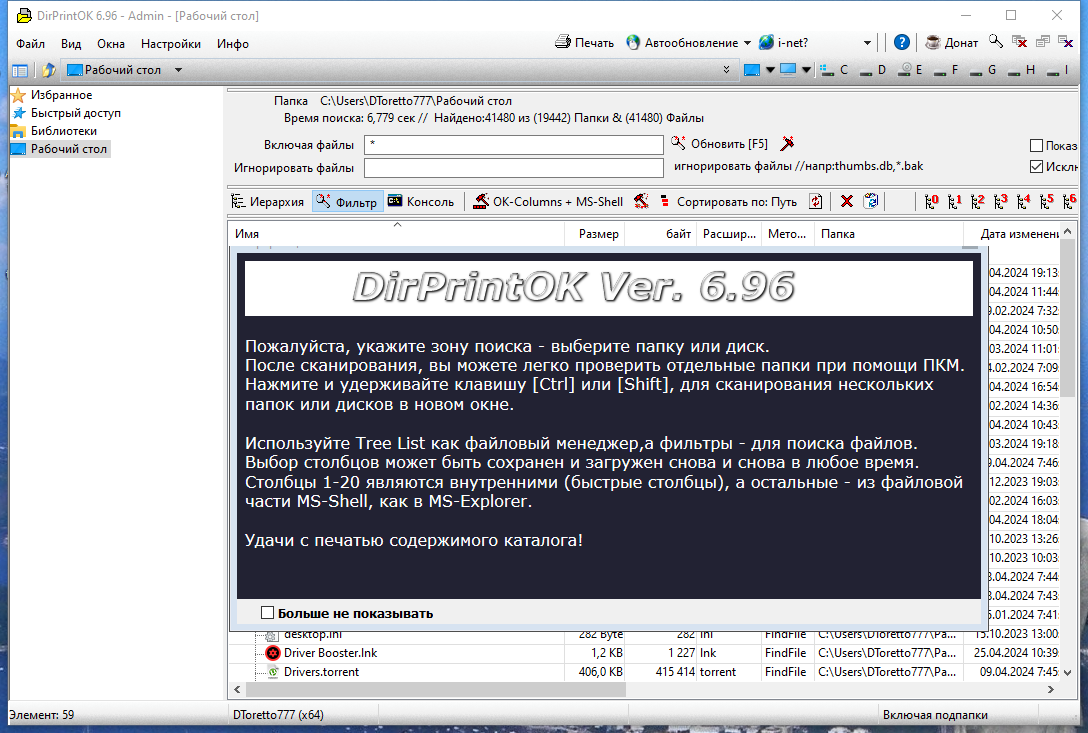Expand tree to level 2 icon
Image resolution: width=1088 pixels, height=733 pixels.
click(x=977, y=201)
